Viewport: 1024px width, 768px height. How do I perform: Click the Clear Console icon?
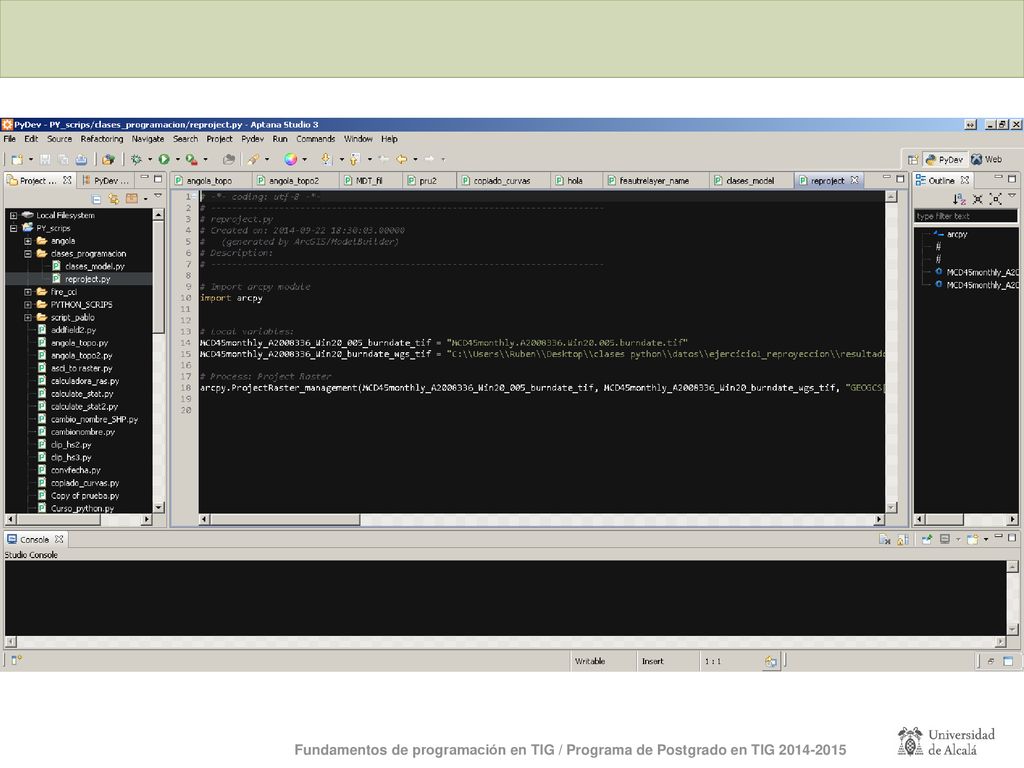884,539
